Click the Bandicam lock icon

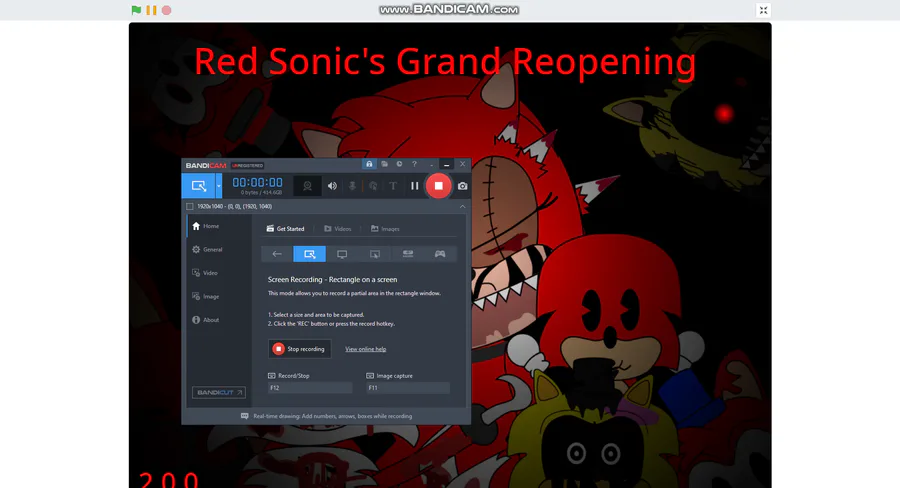click(369, 164)
